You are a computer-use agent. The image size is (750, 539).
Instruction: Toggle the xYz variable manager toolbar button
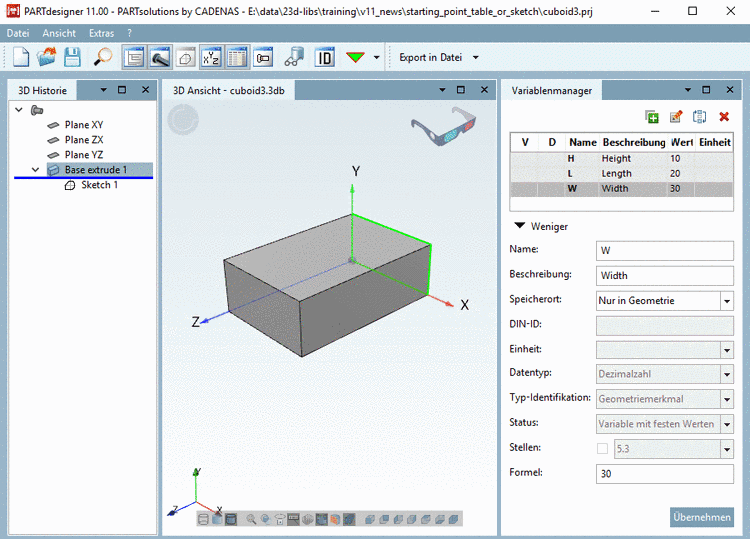[211, 58]
